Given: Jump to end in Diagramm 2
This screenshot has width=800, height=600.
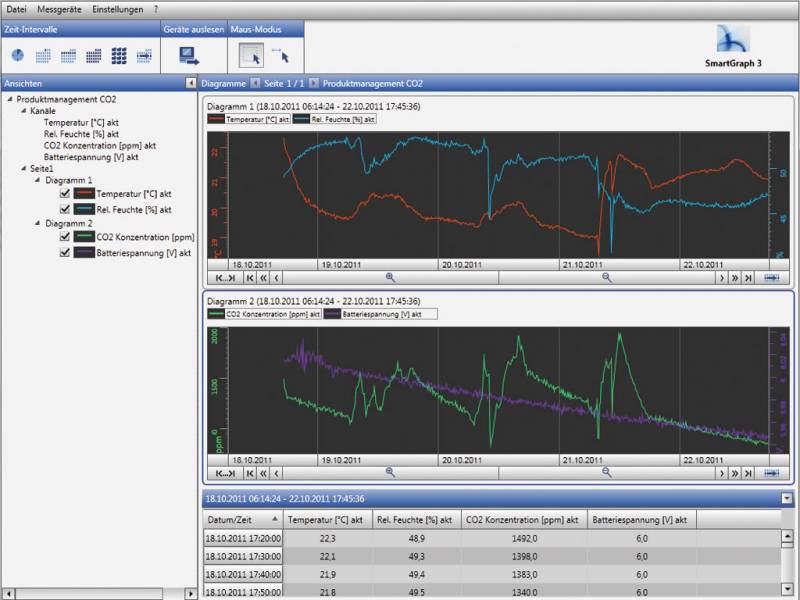Looking at the screenshot, I should click(x=748, y=473).
